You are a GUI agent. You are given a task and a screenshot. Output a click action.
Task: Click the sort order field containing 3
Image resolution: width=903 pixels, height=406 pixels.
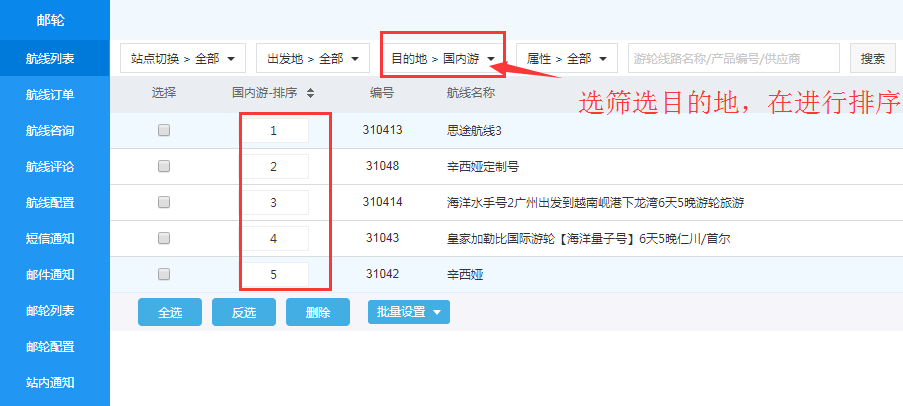(274, 202)
